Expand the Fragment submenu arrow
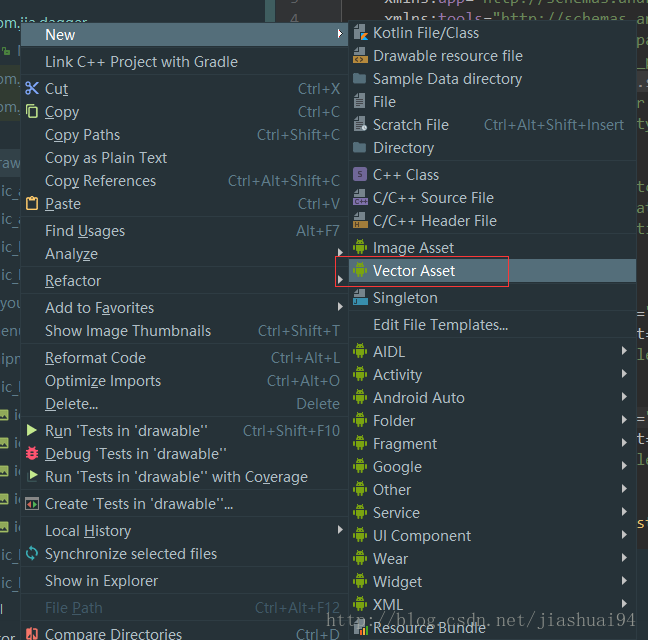Screen dimensions: 648x640 tap(624, 443)
